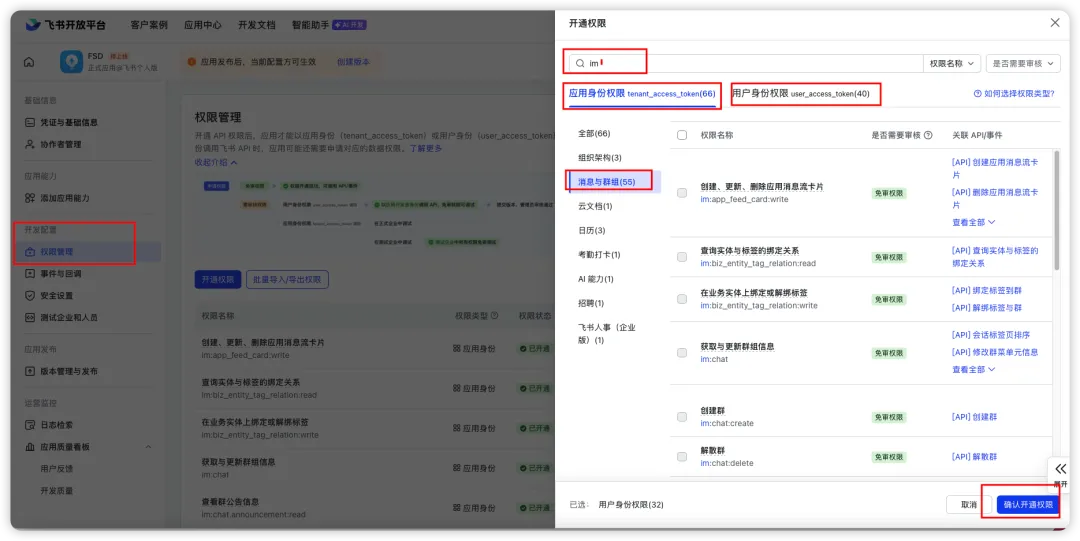Open the 权限名称 search type dropdown
Viewport: 1080px width, 541px height.
(x=952, y=63)
